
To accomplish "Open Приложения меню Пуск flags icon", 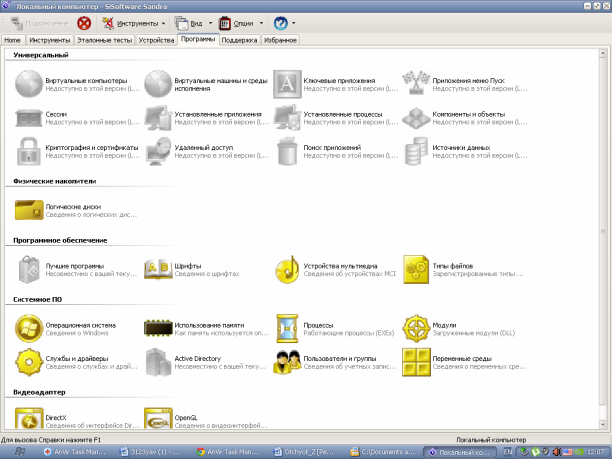I will pos(416,83).
